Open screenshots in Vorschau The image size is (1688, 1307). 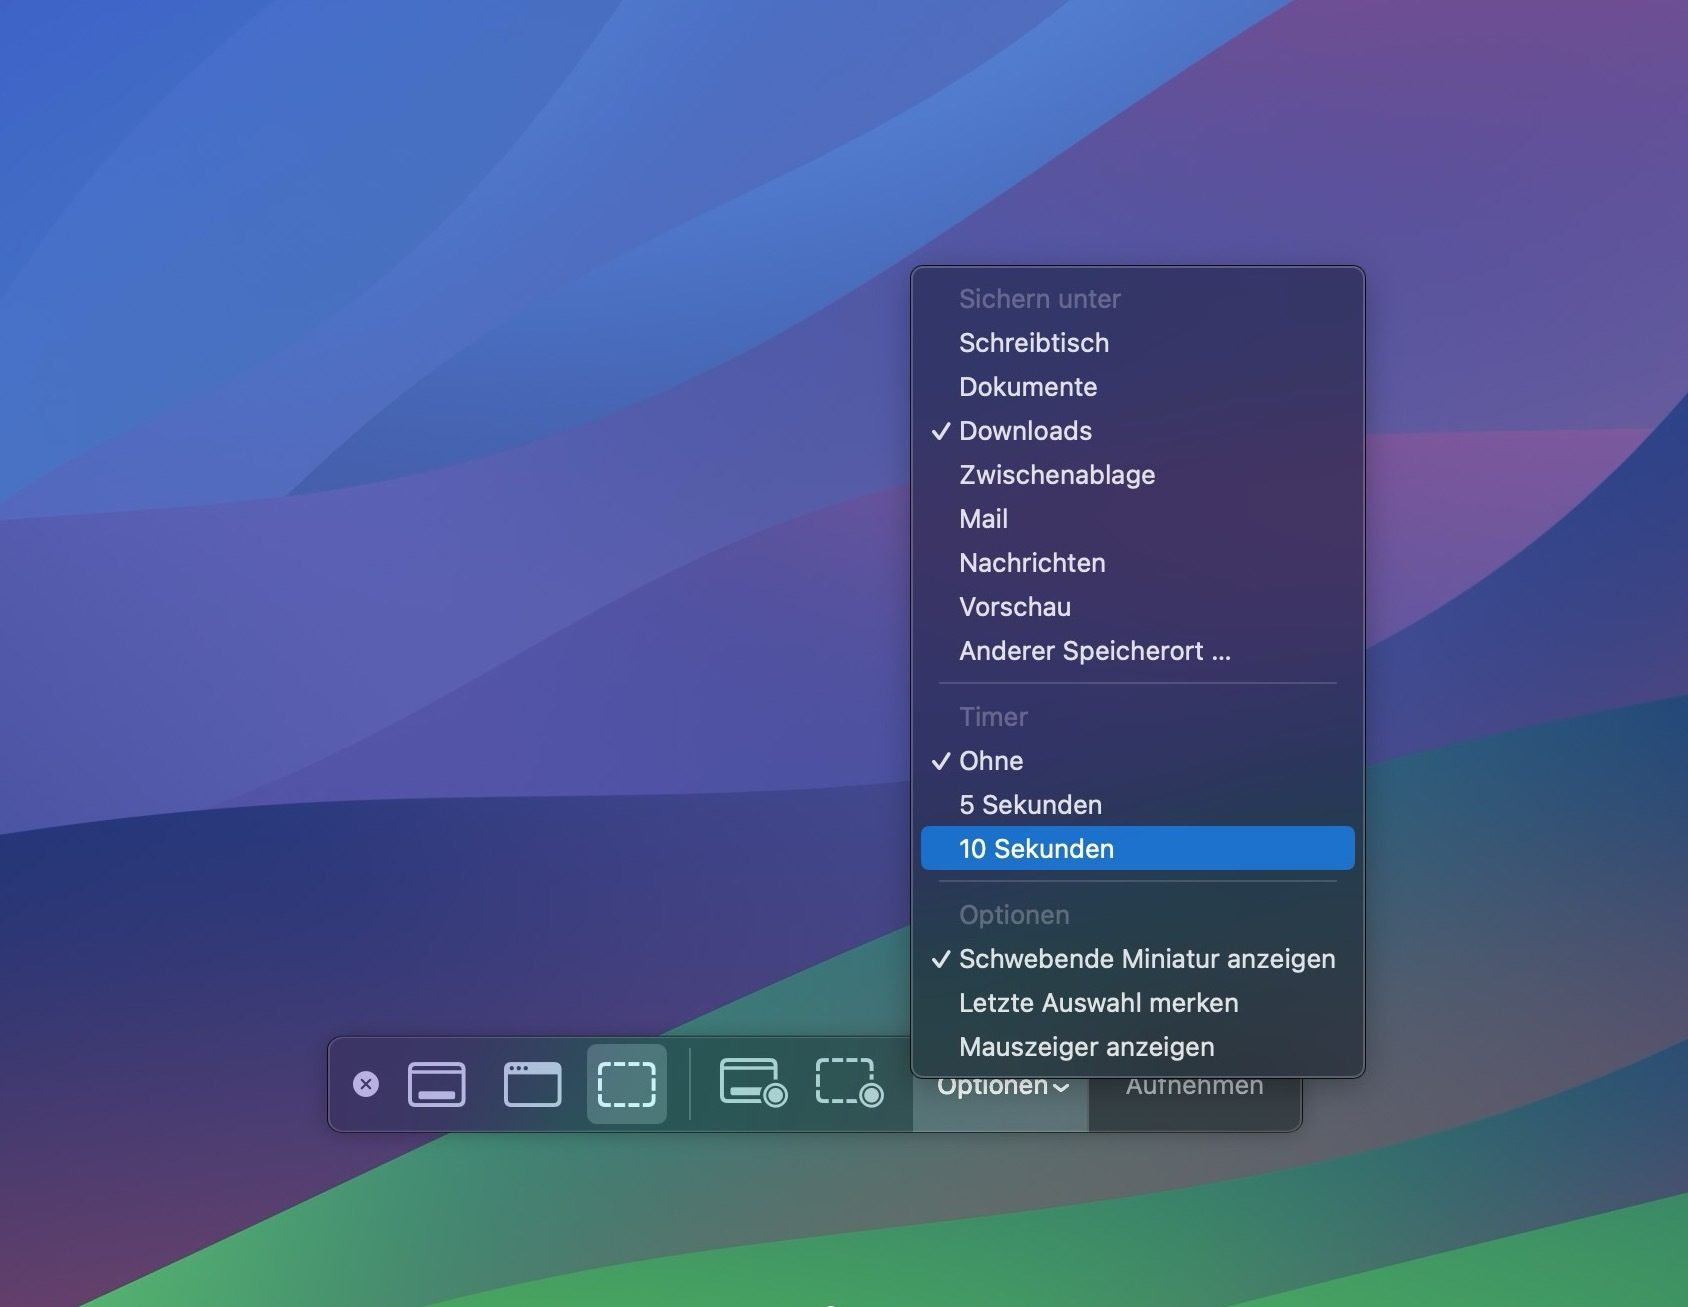[1015, 607]
